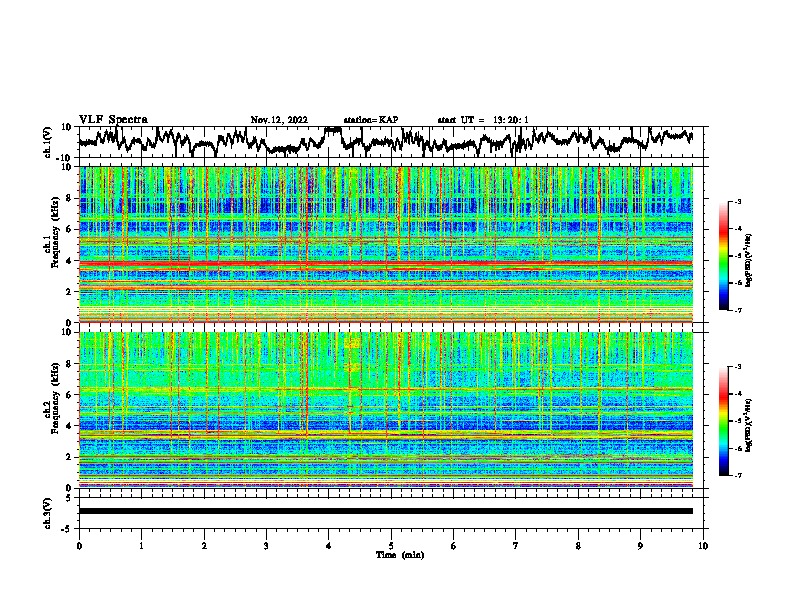Click the "VLF Spectra" plot title
This screenshot has height=612, width=792.
[x=113, y=120]
